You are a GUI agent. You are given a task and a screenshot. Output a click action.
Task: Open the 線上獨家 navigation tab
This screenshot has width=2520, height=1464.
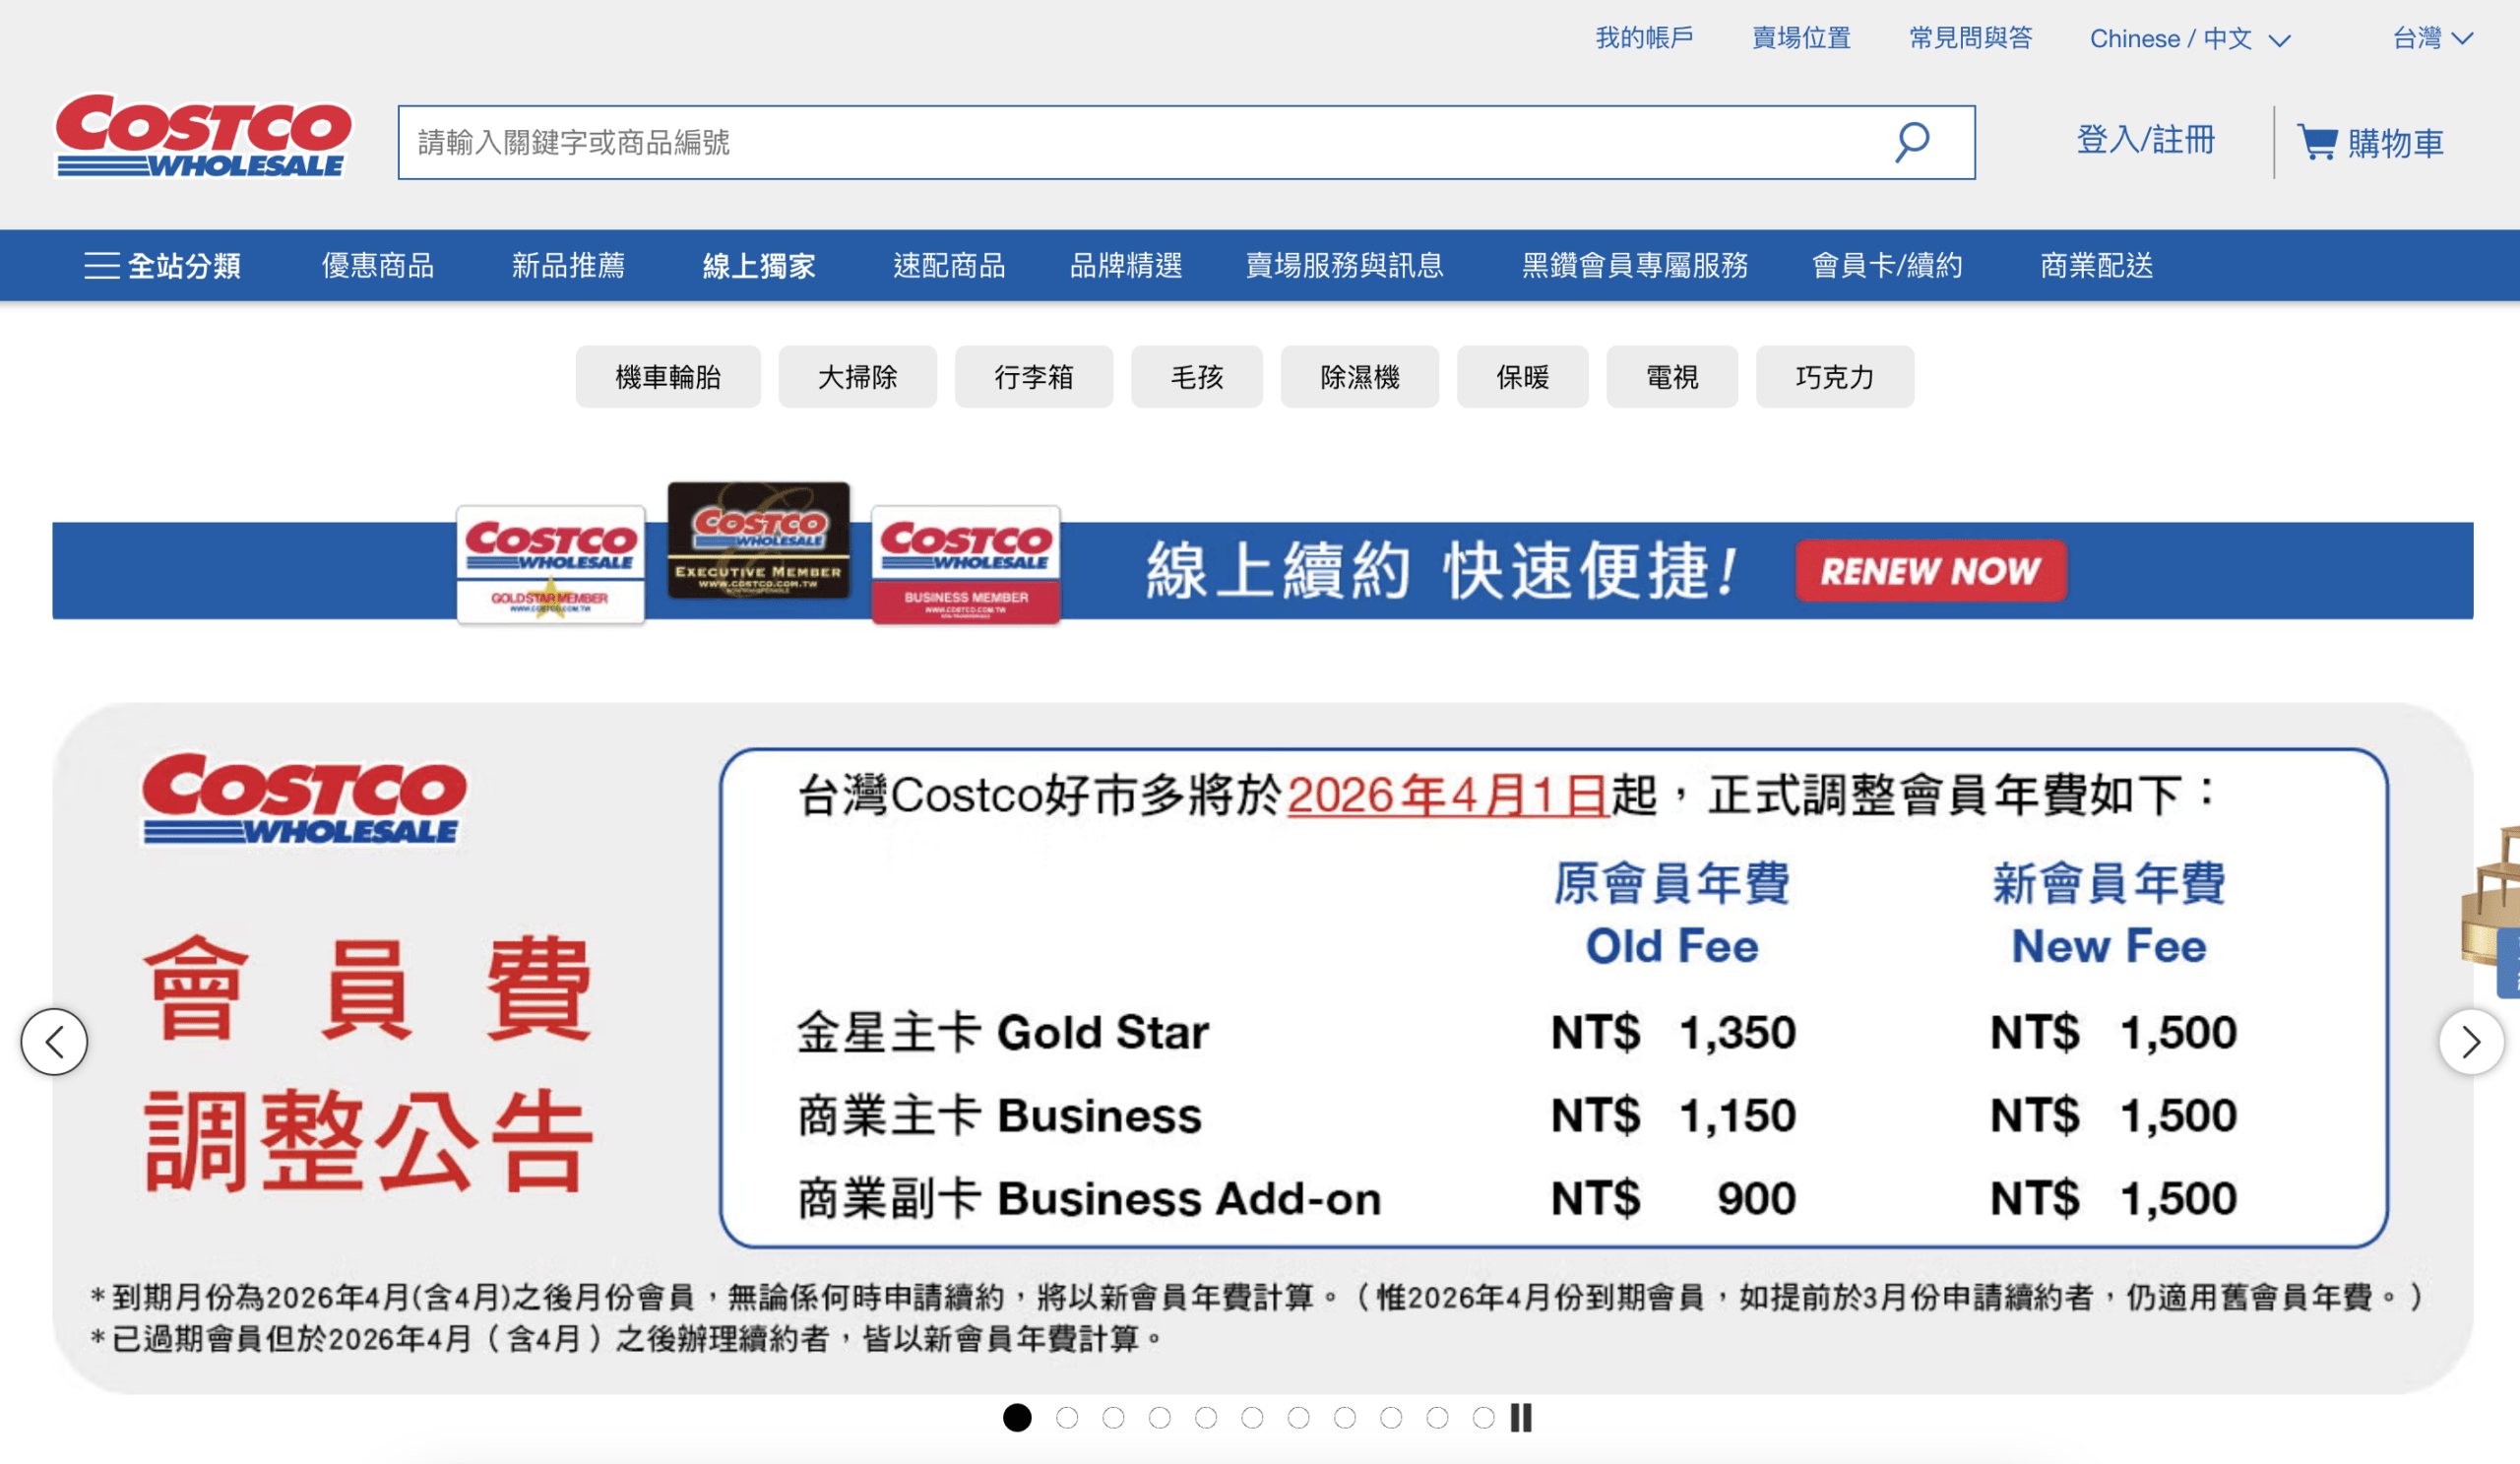(x=759, y=265)
